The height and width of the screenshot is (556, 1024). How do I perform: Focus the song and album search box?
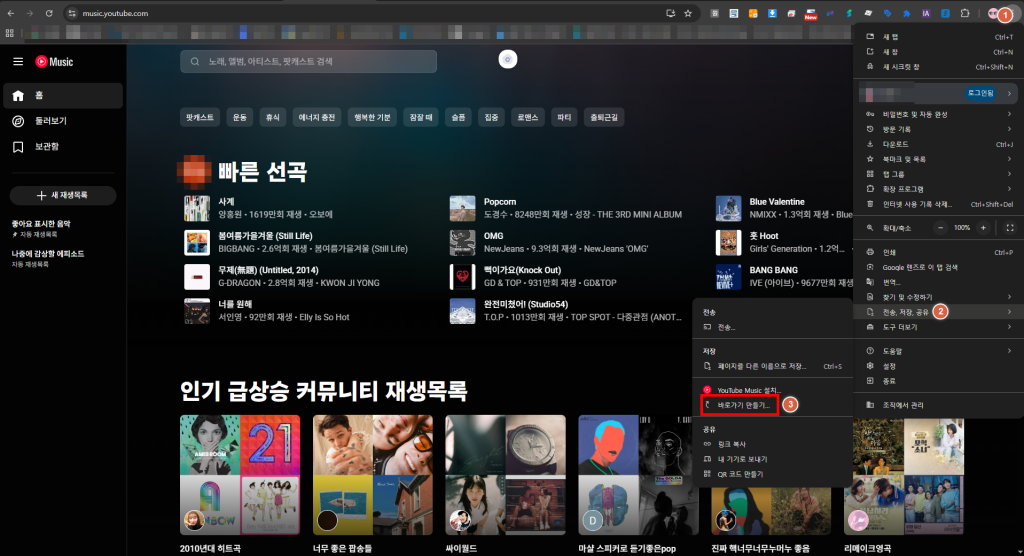[308, 61]
